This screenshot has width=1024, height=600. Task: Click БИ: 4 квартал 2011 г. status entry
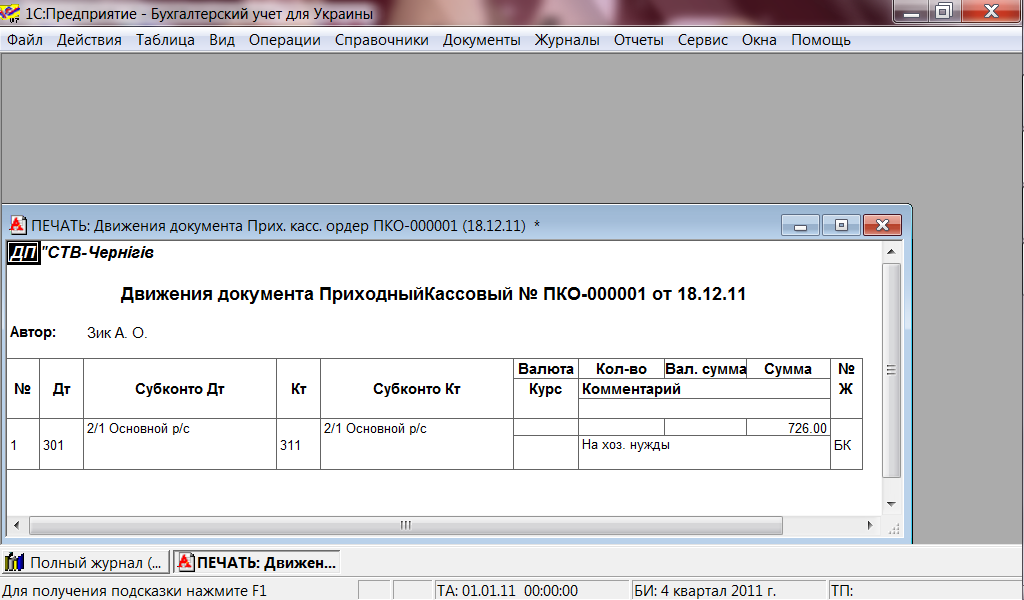pyautogui.click(x=728, y=591)
